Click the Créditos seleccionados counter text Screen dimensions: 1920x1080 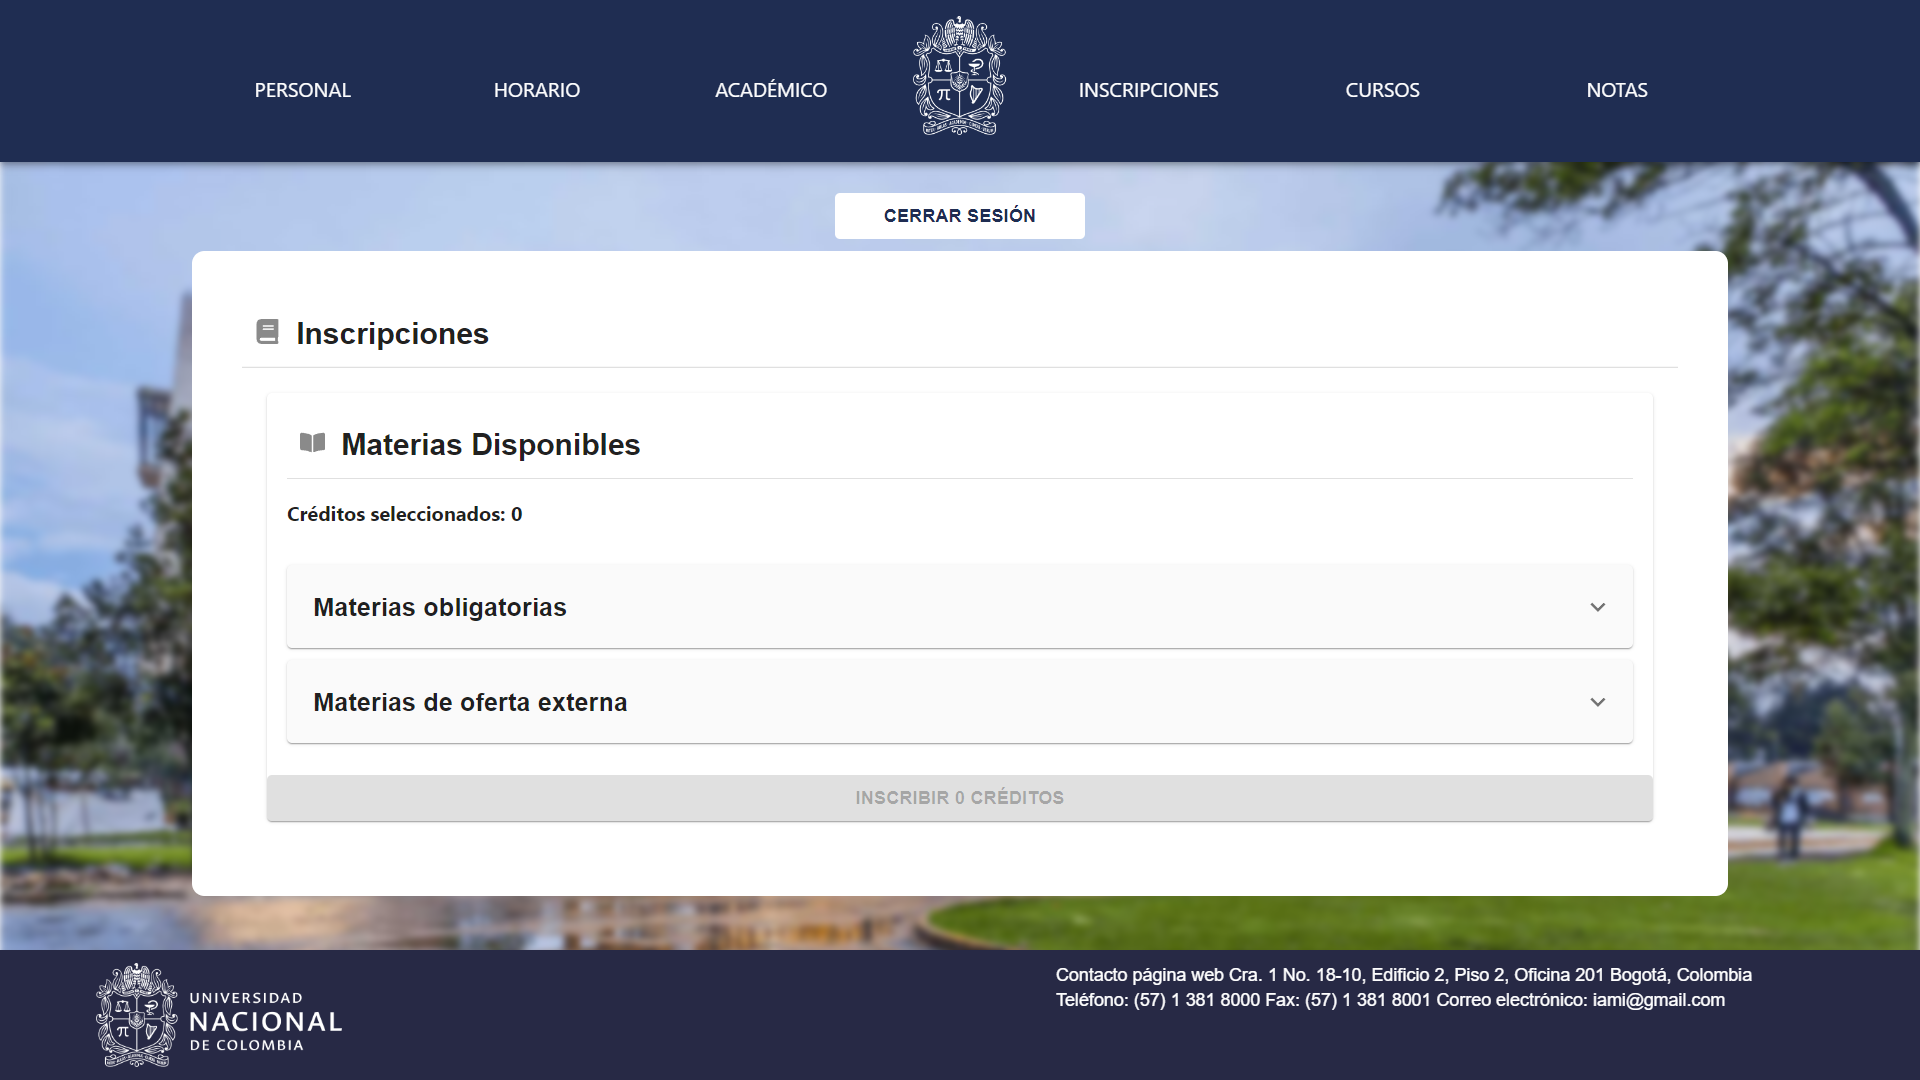(404, 514)
